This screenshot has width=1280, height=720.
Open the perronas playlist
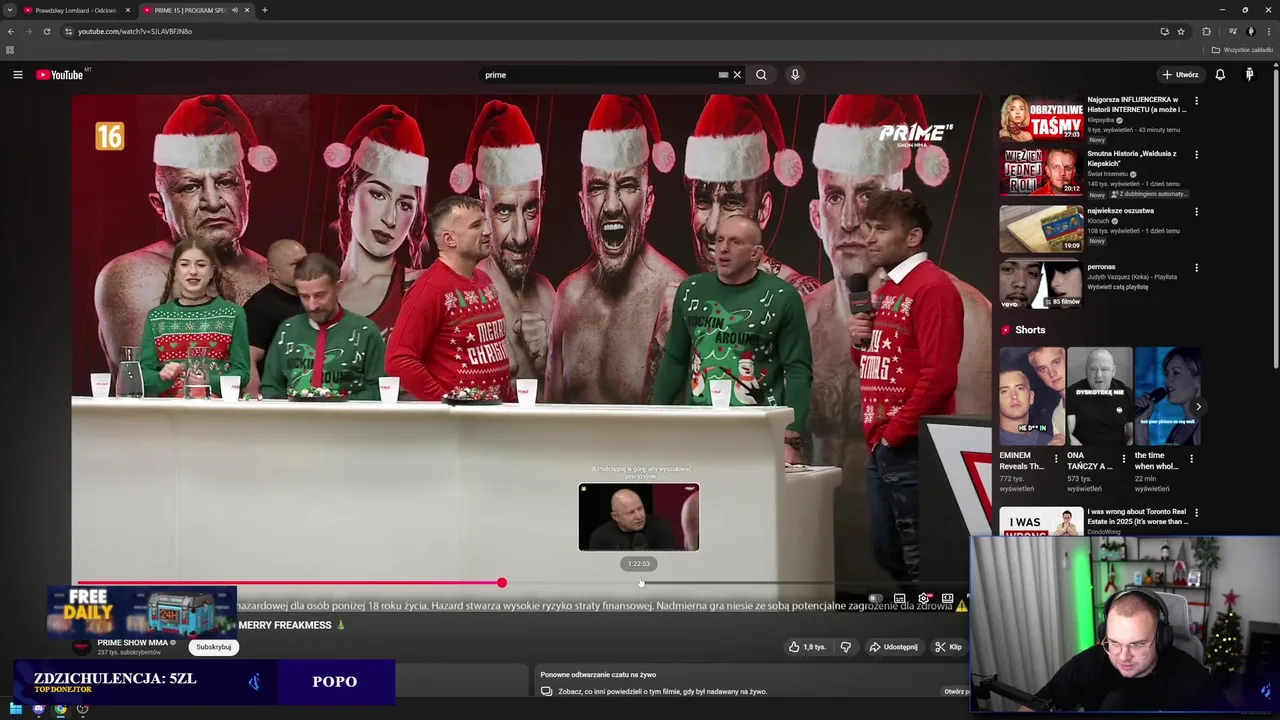point(1101,267)
